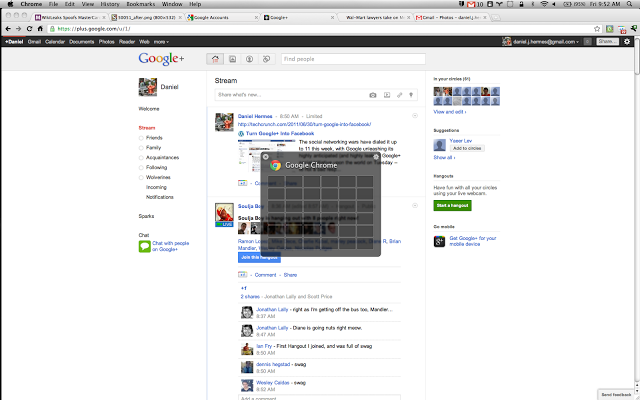Open the more dropdown in Google bar
The height and width of the screenshot is (400, 640).
[x=161, y=42]
